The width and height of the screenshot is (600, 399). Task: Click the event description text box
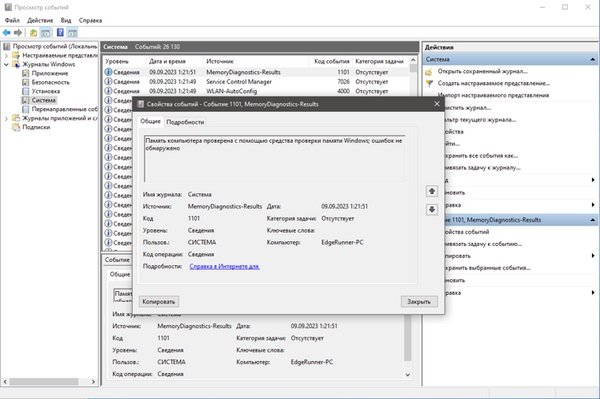(274, 158)
